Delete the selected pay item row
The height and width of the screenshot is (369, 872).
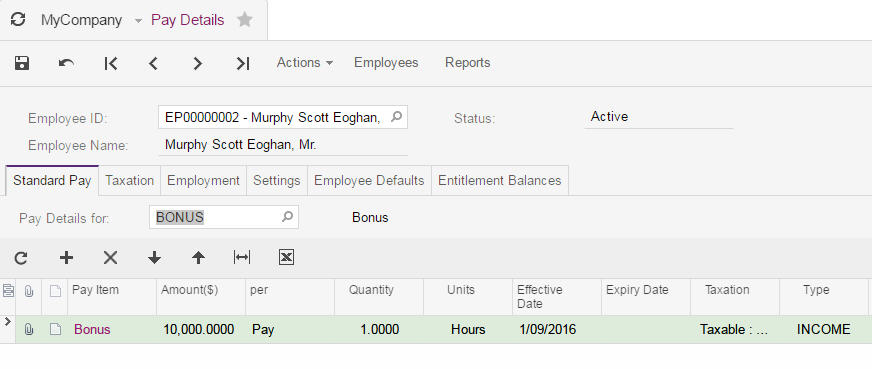(110, 257)
